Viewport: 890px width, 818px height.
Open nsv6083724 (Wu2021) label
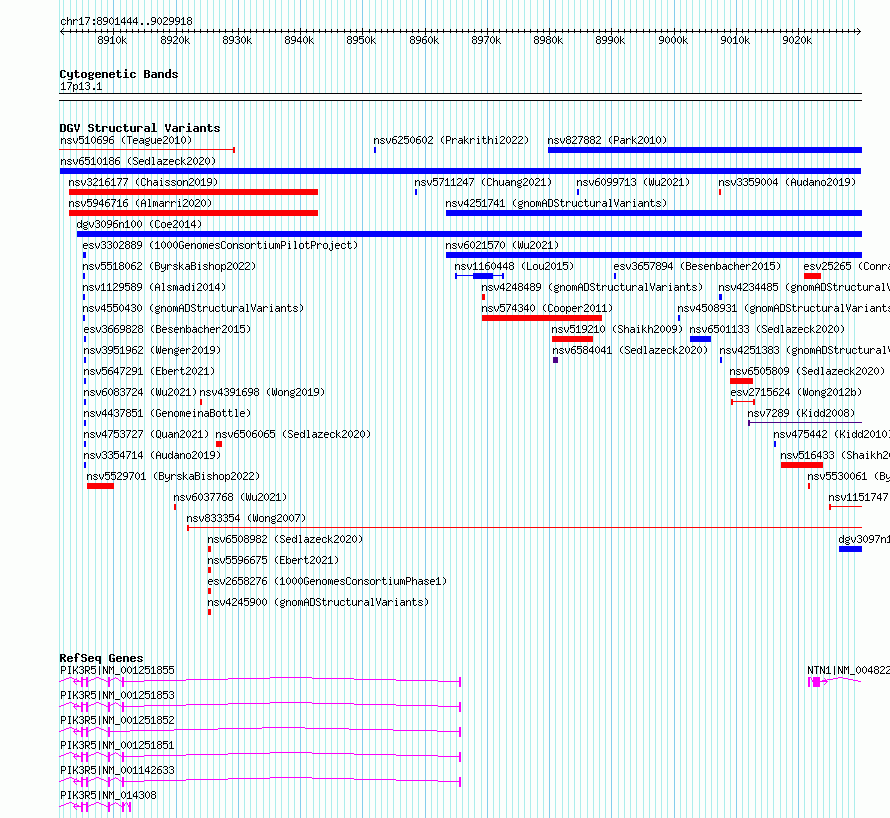[140, 392]
